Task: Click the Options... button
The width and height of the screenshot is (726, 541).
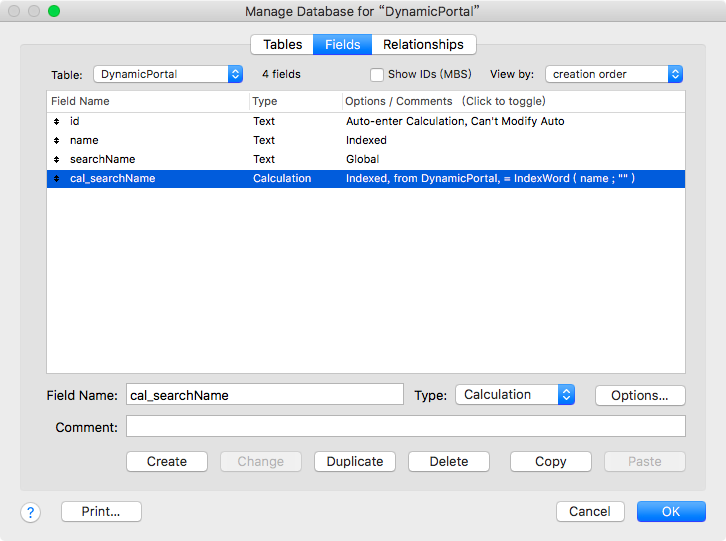Action: tap(640, 396)
